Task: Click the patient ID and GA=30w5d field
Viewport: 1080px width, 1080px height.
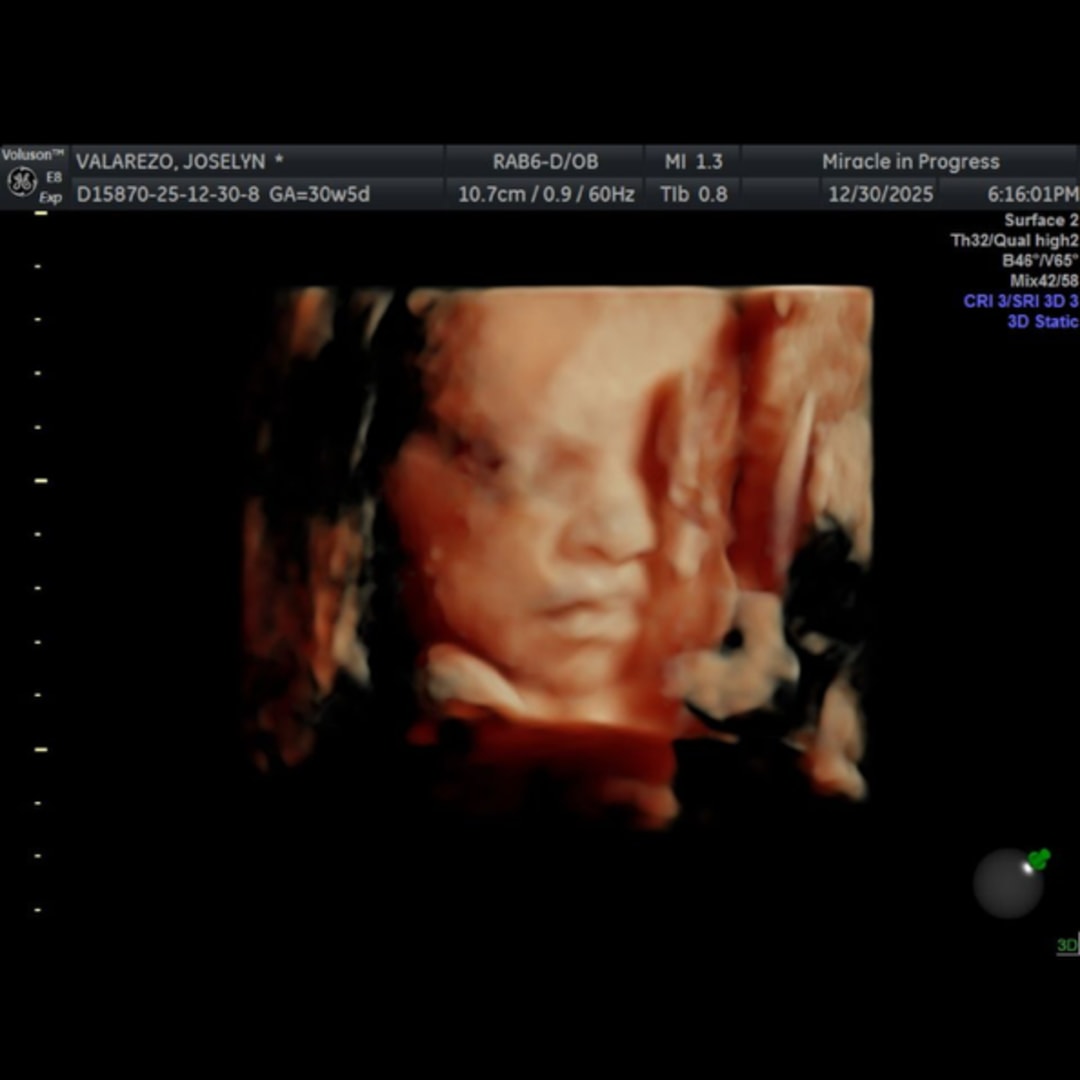Action: click(223, 194)
